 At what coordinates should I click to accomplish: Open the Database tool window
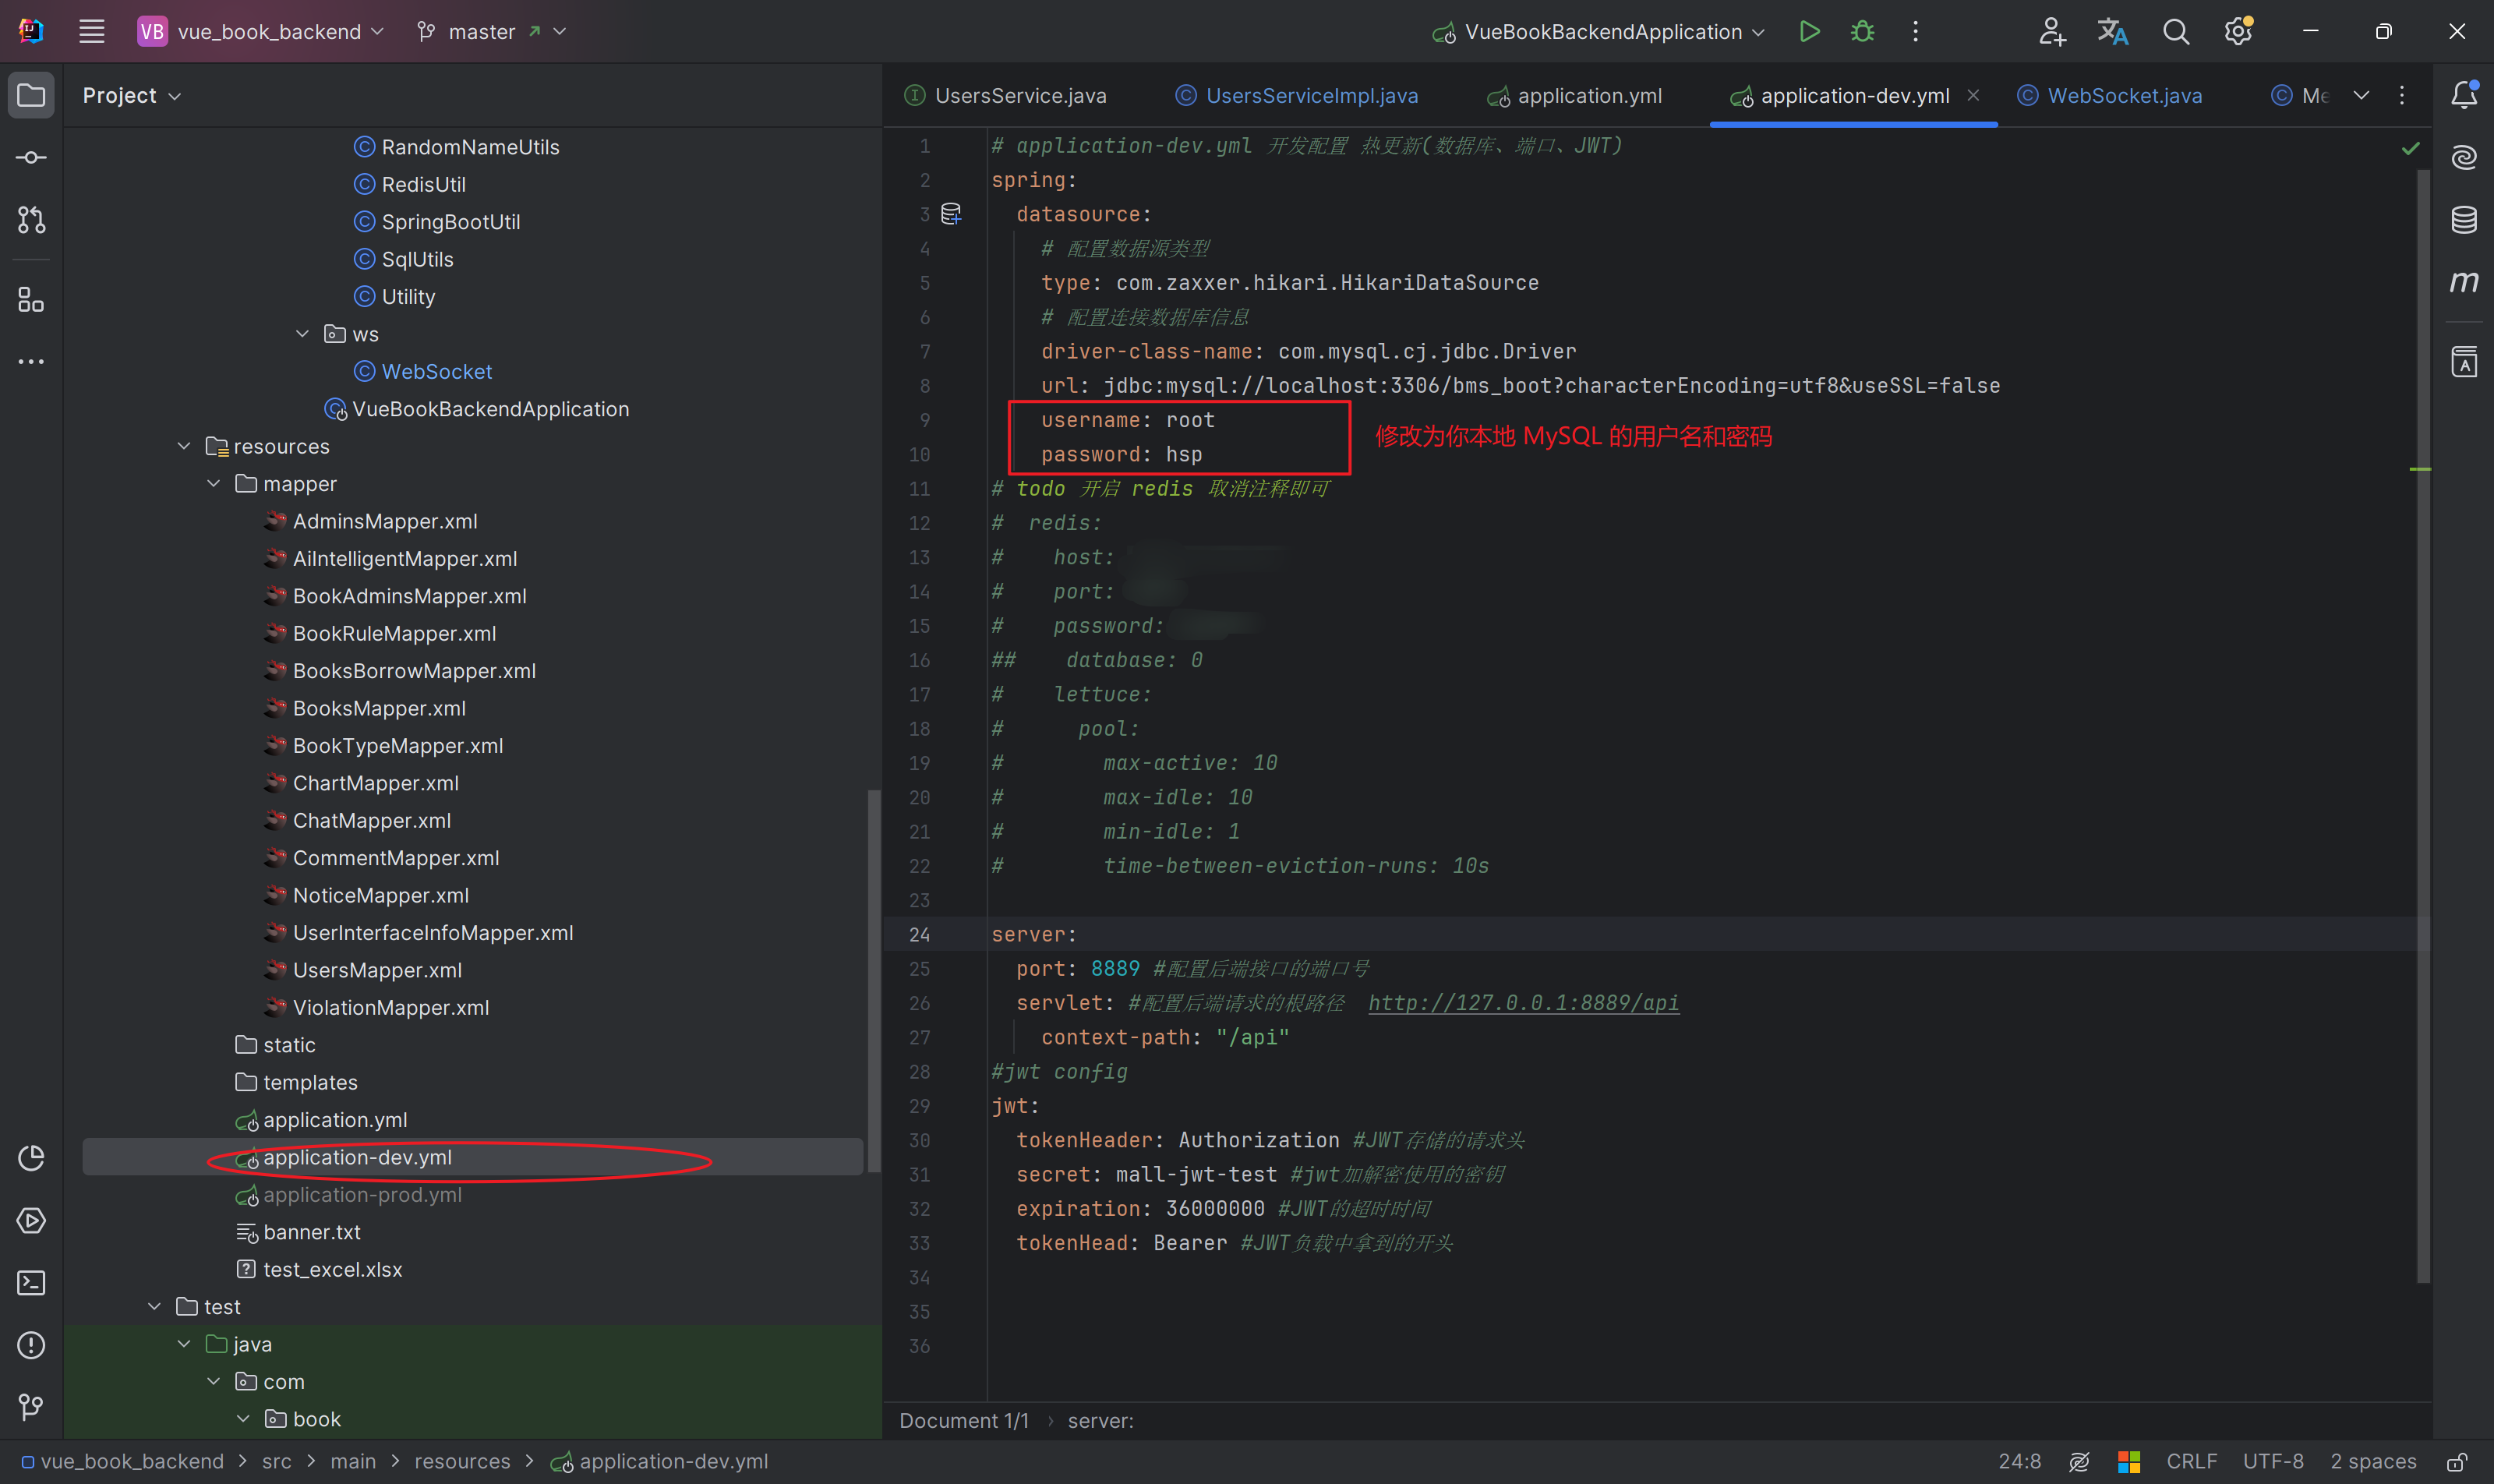[2464, 219]
